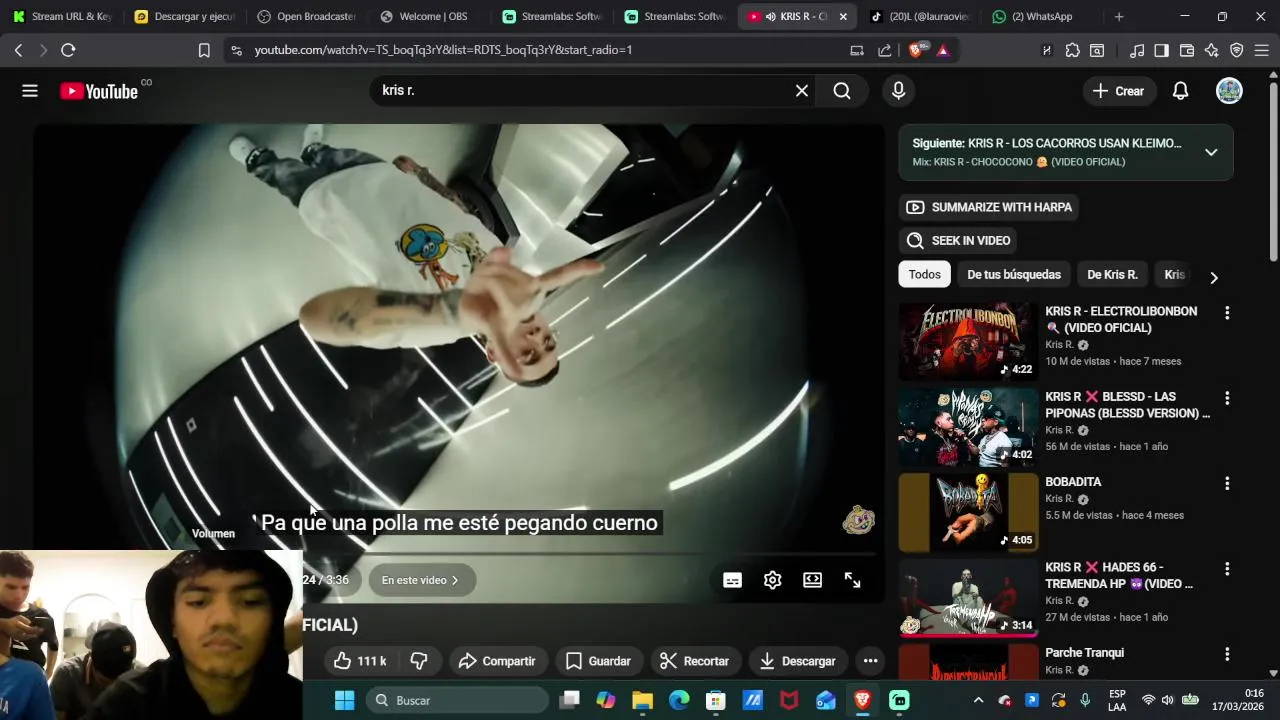Viewport: 1280px width, 720px height.
Task: Open options for the LAS PIPONAS video
Action: pyautogui.click(x=1227, y=398)
